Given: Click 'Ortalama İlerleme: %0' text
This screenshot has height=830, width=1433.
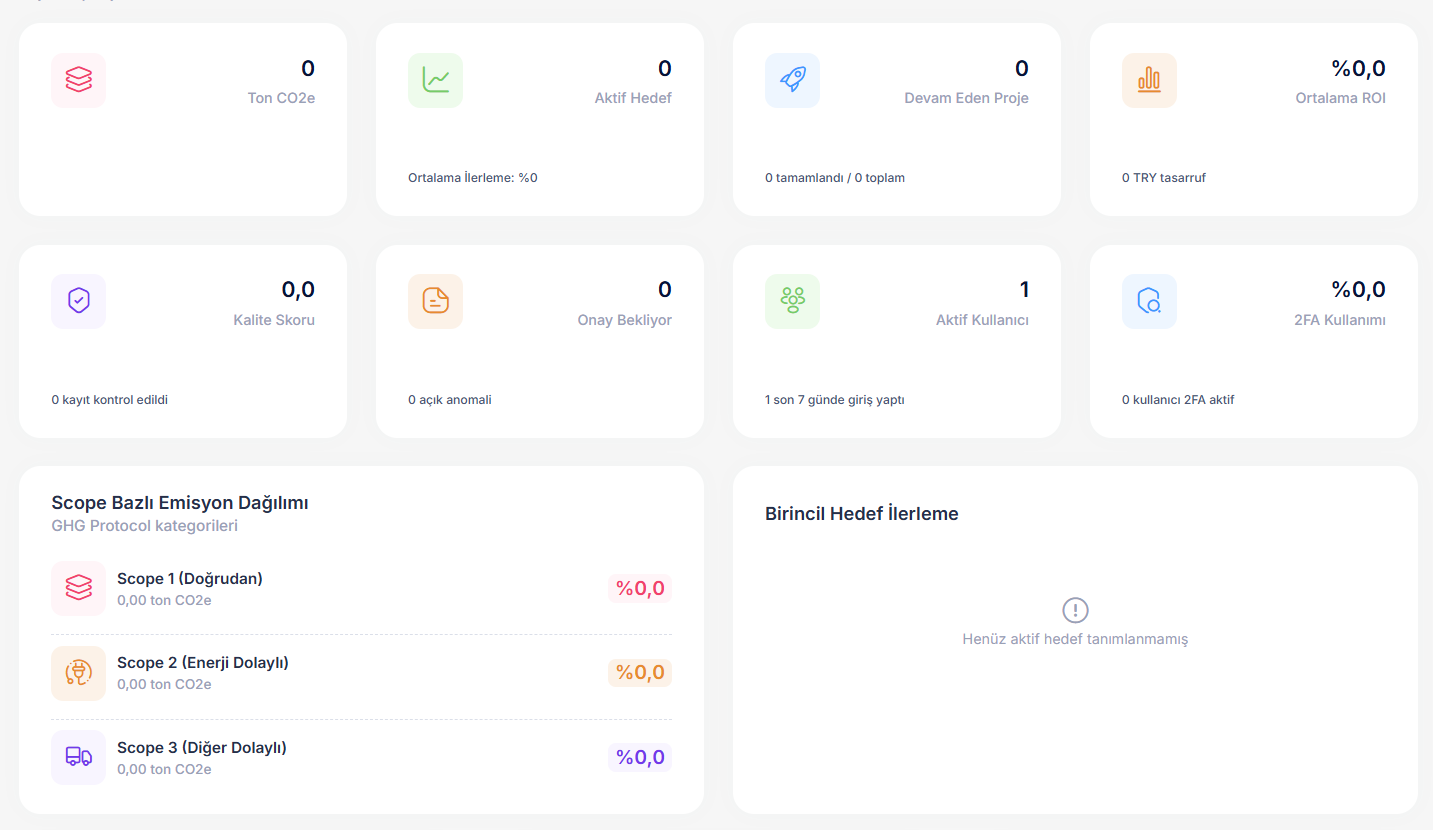Looking at the screenshot, I should (473, 178).
